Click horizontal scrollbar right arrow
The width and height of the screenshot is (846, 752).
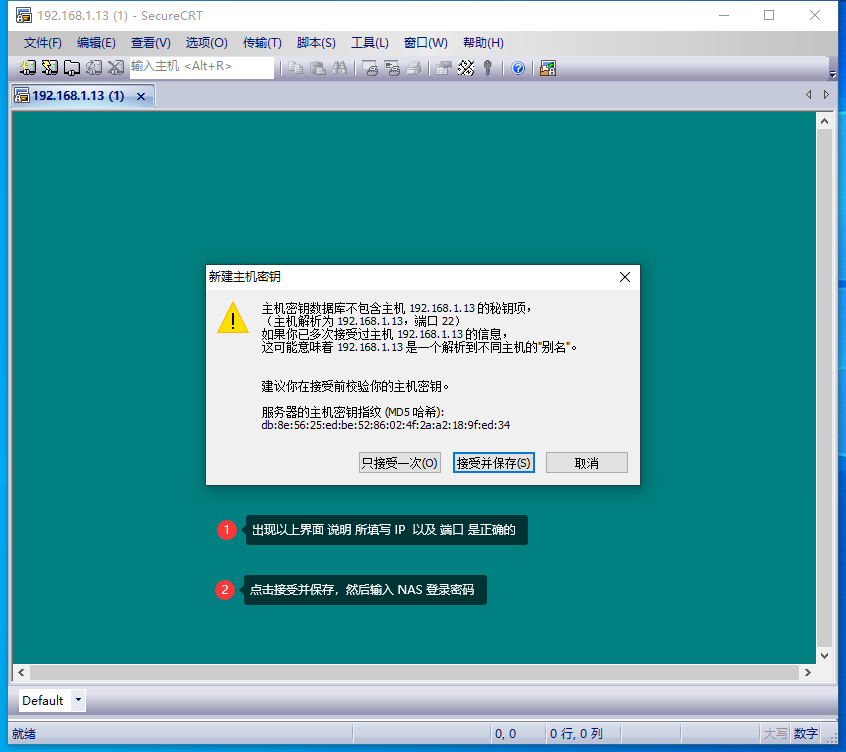click(808, 672)
